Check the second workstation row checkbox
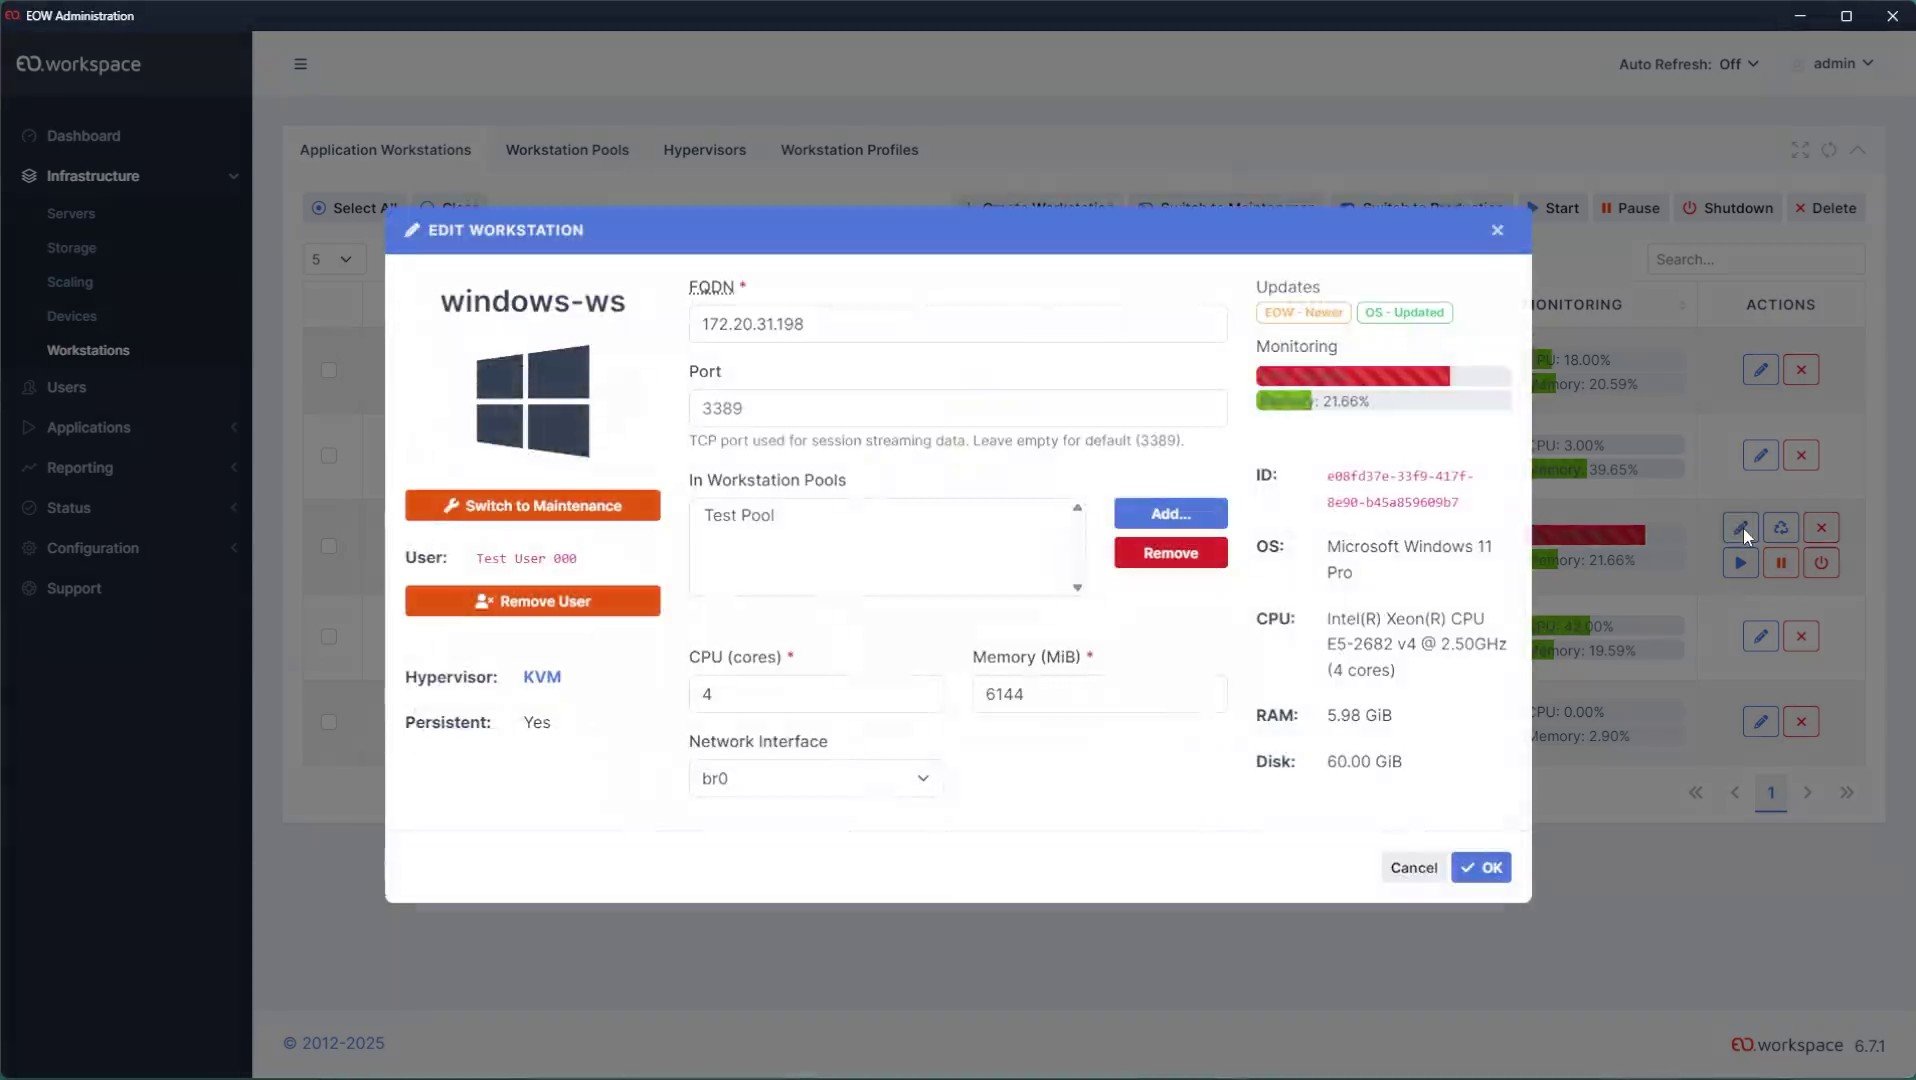This screenshot has width=1916, height=1080. click(328, 455)
